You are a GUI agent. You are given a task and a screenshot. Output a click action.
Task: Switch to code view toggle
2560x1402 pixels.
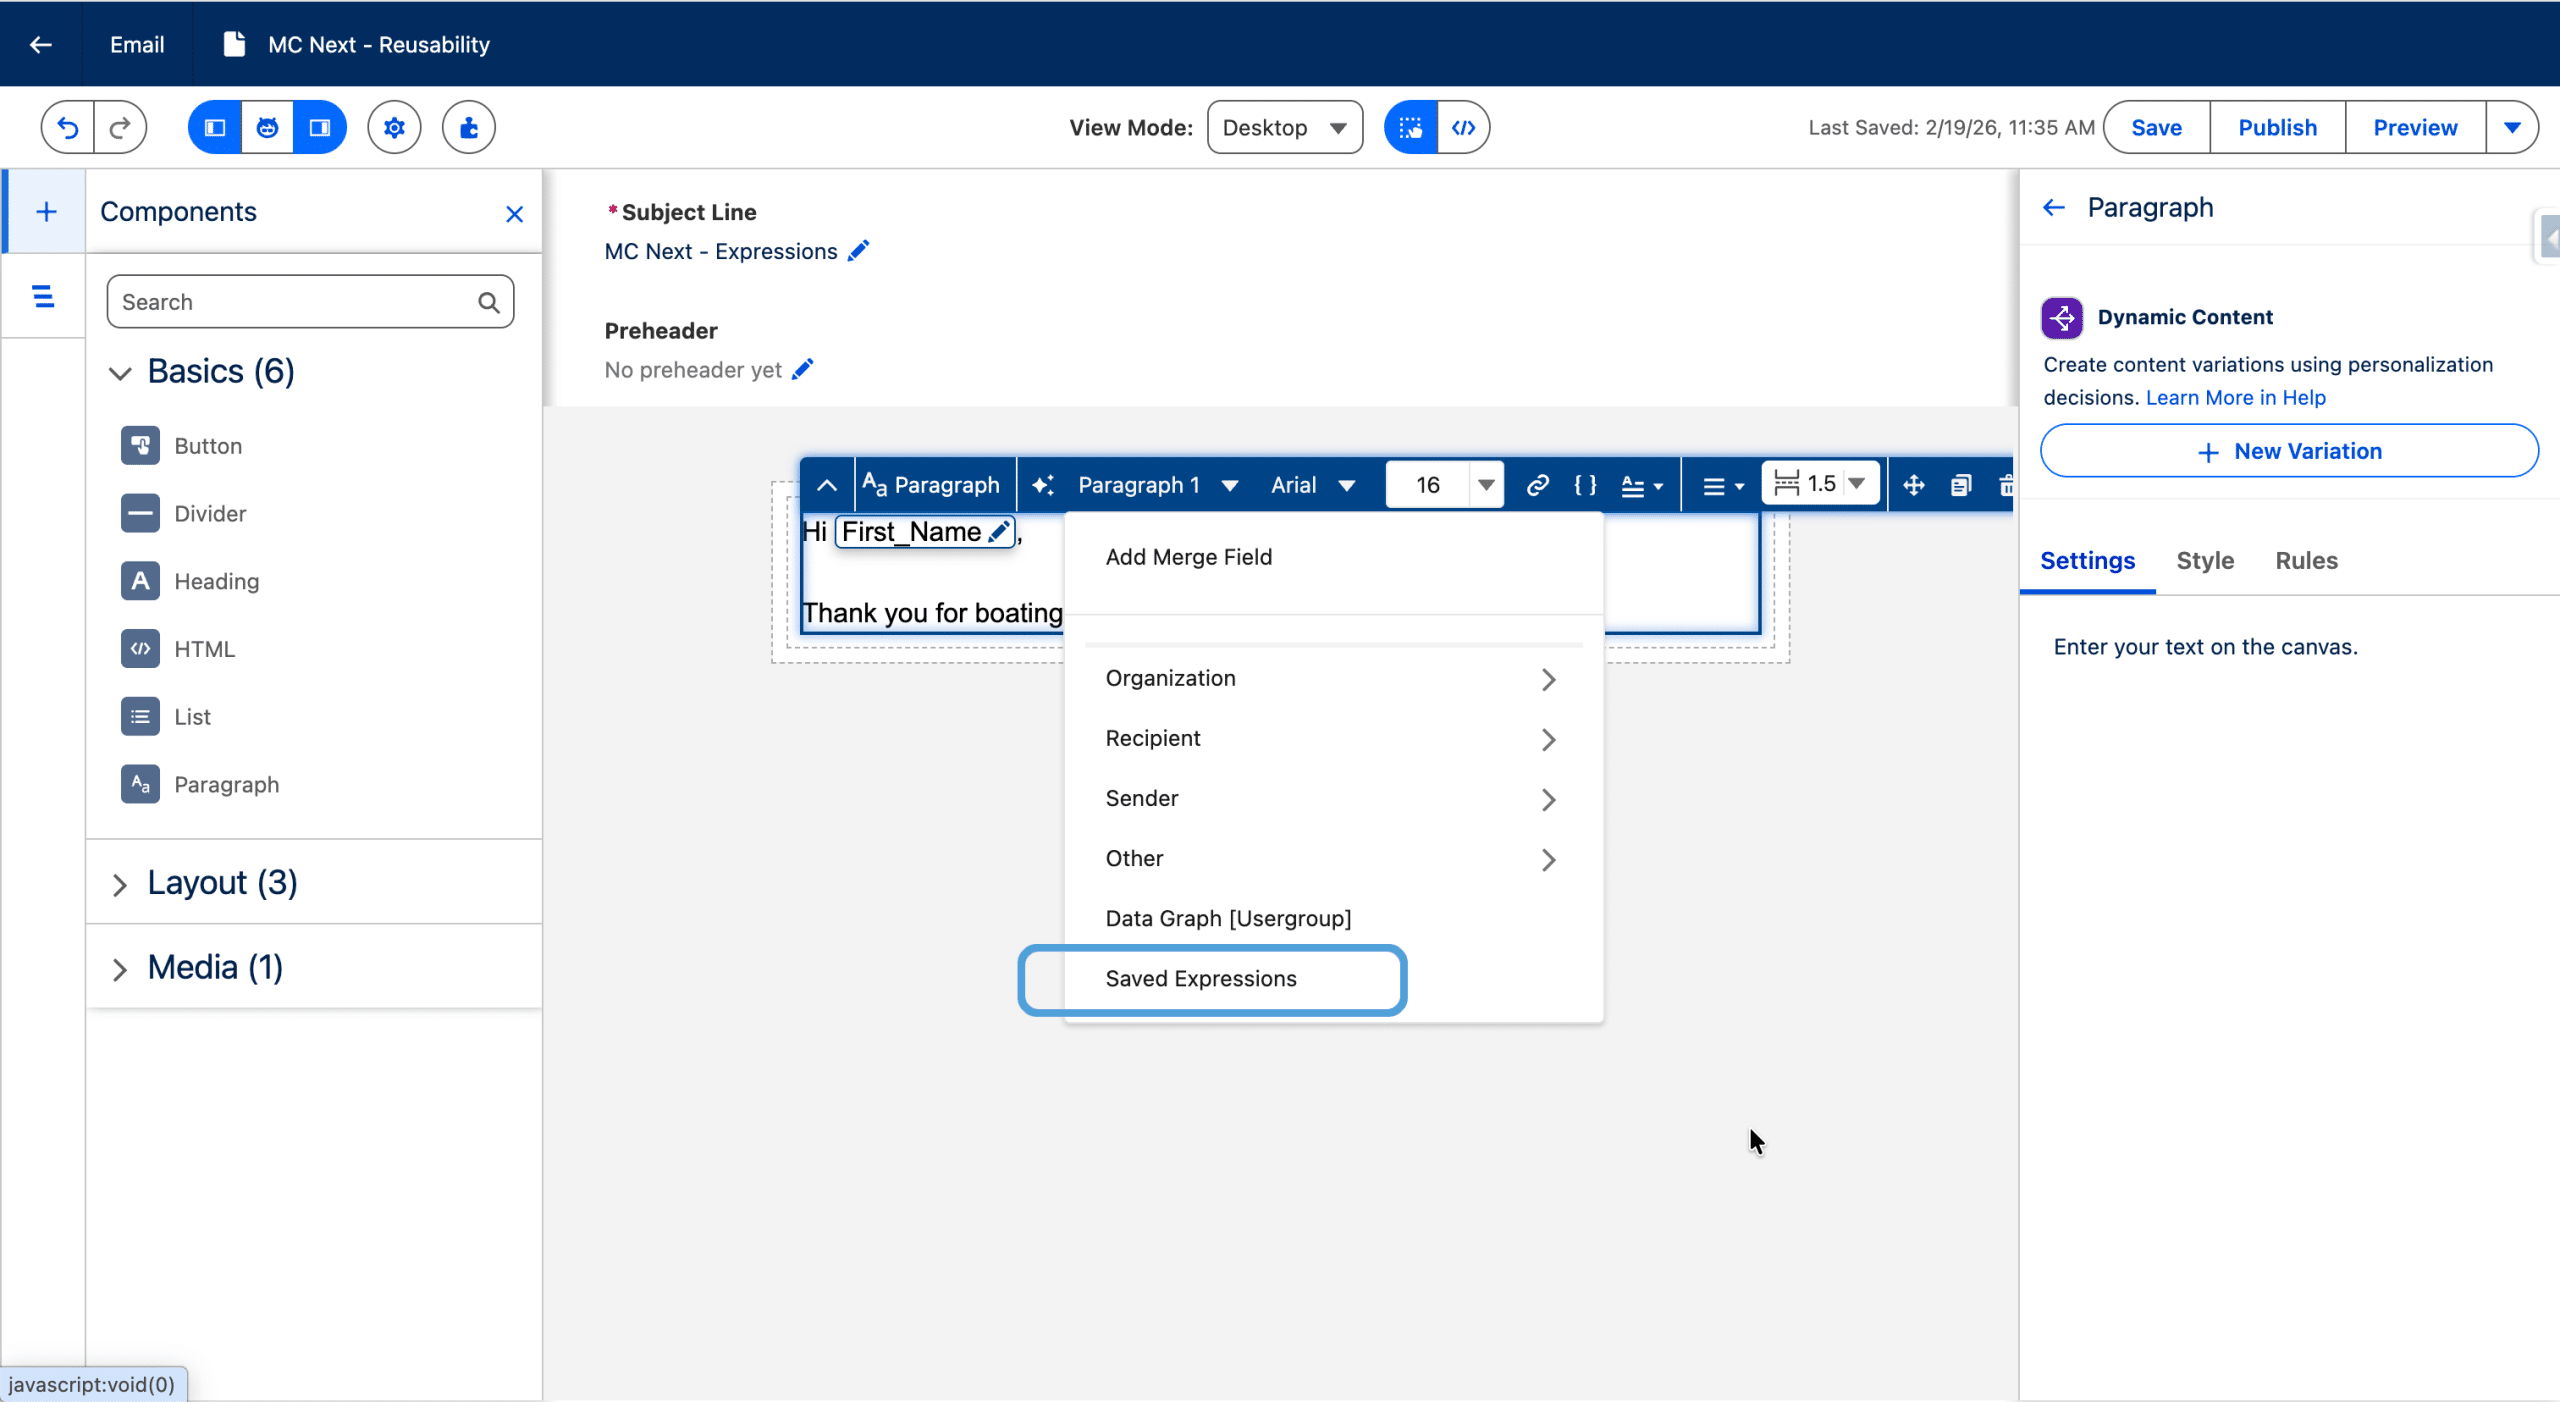[1463, 127]
